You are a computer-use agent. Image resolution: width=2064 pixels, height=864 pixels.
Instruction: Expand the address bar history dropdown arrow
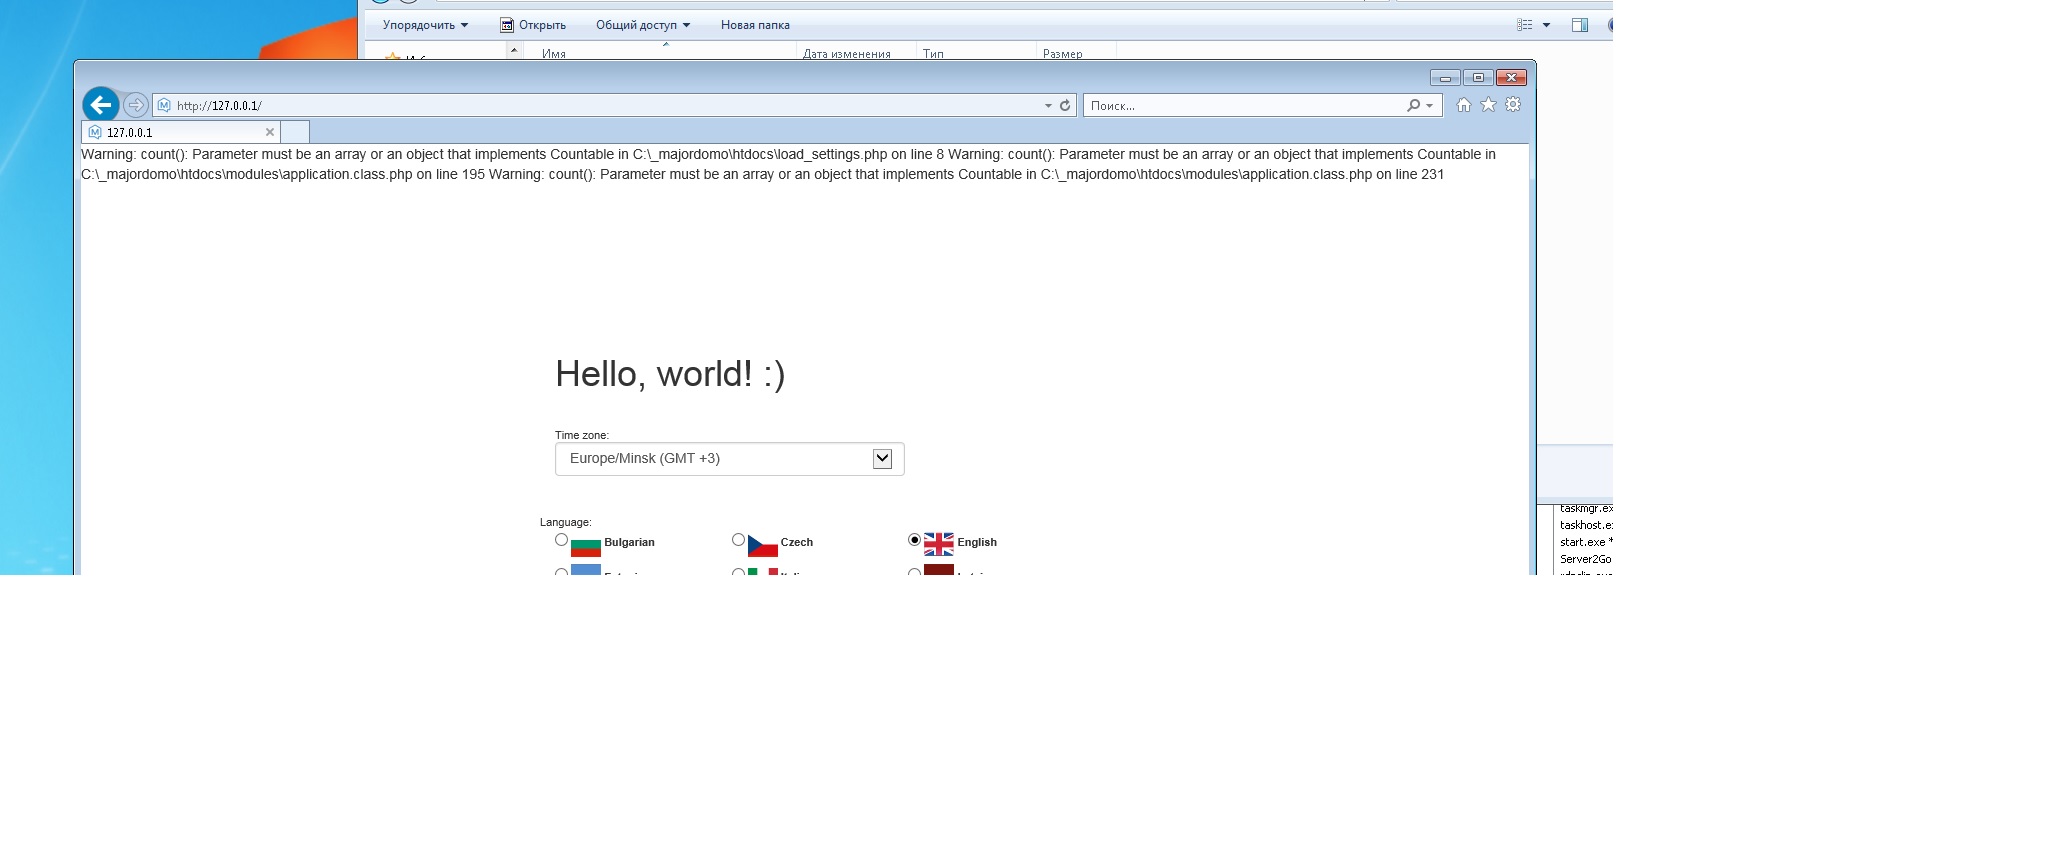(x=1048, y=105)
